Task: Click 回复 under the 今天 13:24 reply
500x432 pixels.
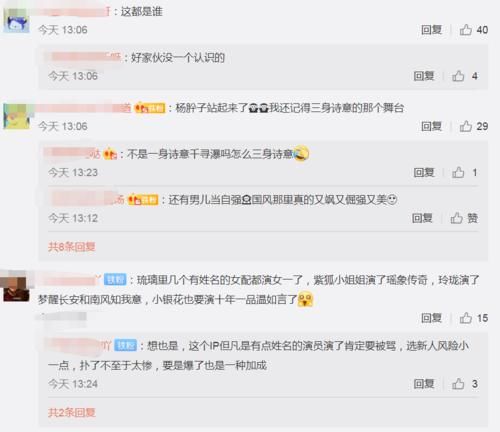Action: coord(424,384)
